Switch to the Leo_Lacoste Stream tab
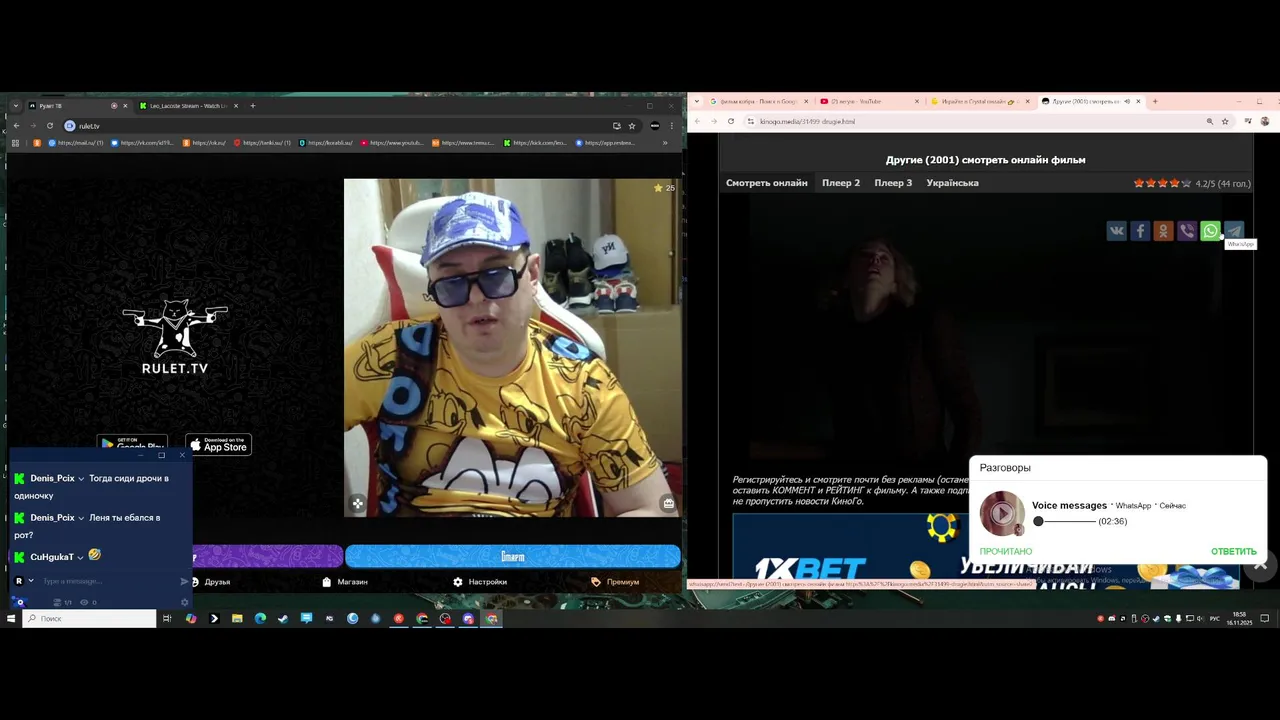Image resolution: width=1280 pixels, height=720 pixels. (x=187, y=106)
